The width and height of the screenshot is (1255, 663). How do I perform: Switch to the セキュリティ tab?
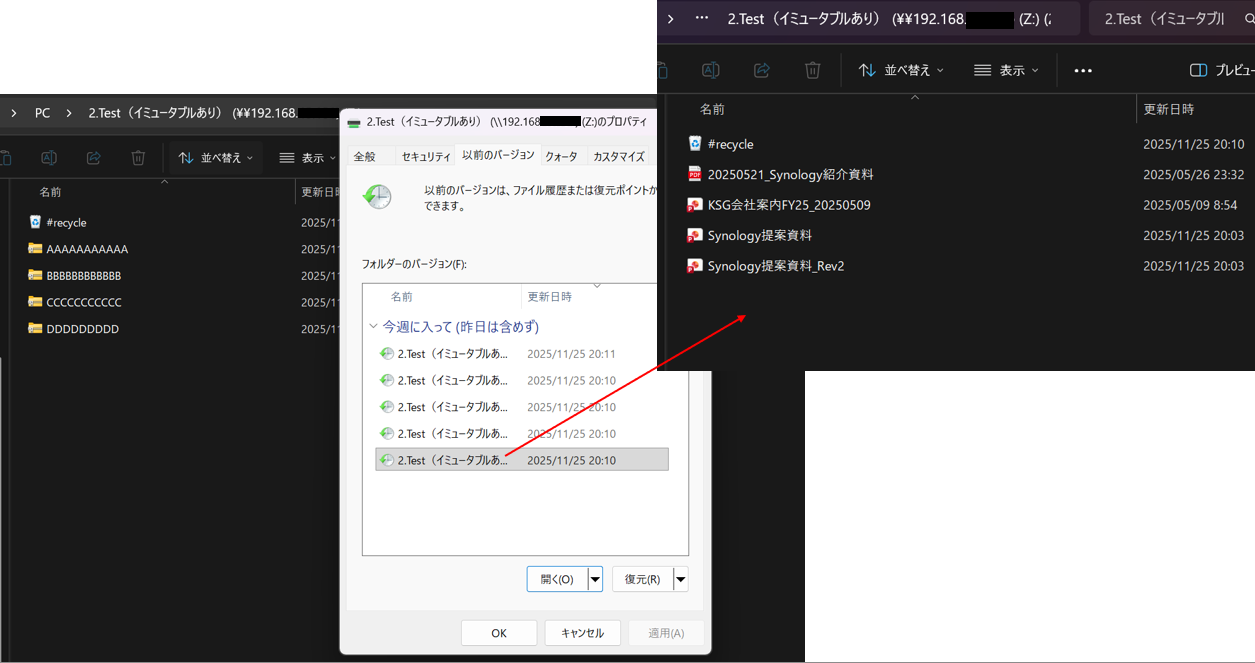[425, 156]
